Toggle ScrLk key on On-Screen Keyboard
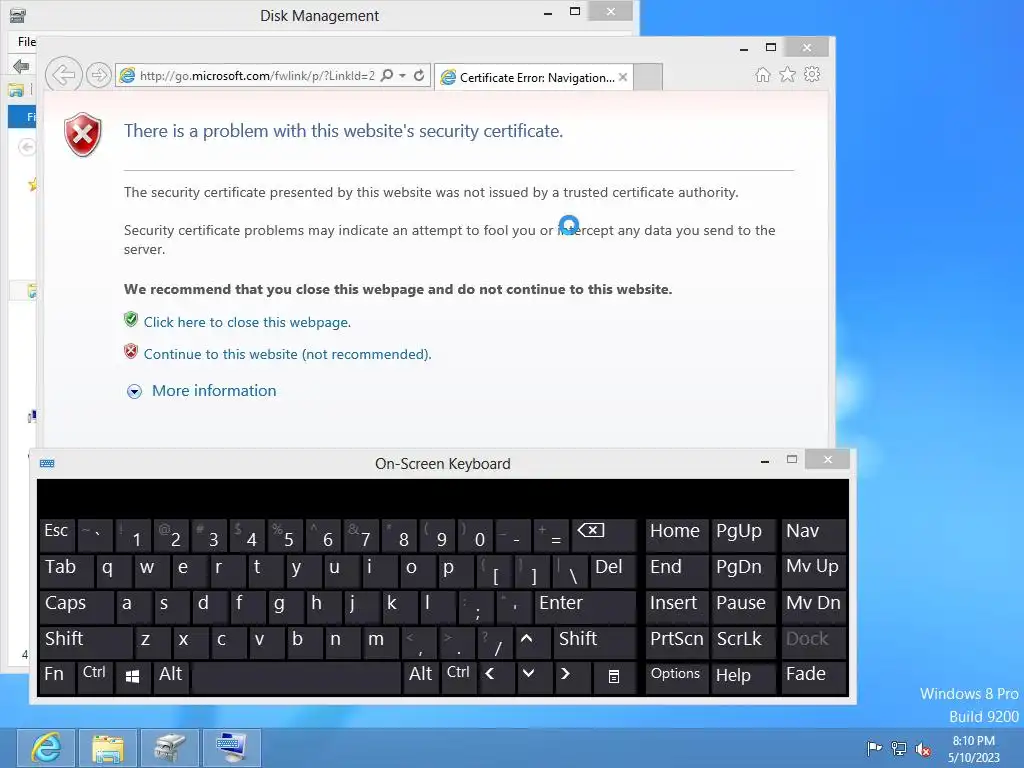Image resolution: width=1024 pixels, height=768 pixels. tap(741, 641)
